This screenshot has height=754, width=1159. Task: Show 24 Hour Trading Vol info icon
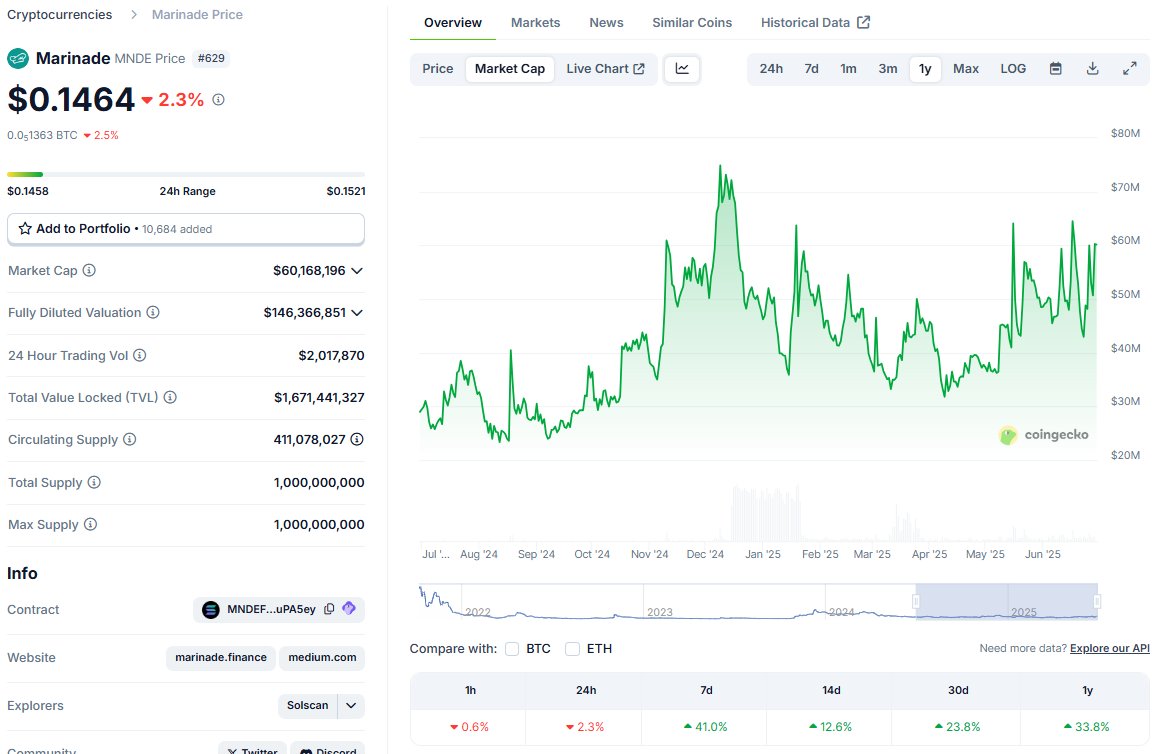(x=140, y=356)
